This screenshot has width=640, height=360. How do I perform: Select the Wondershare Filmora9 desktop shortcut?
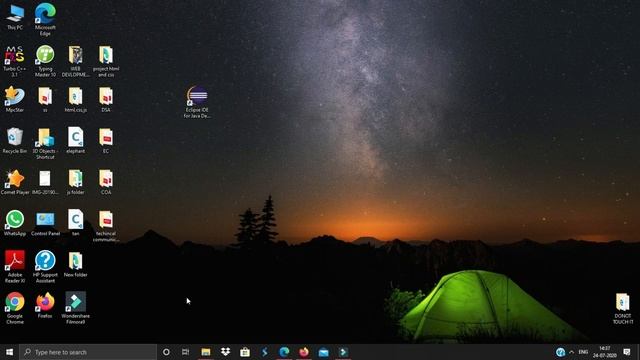(x=76, y=308)
